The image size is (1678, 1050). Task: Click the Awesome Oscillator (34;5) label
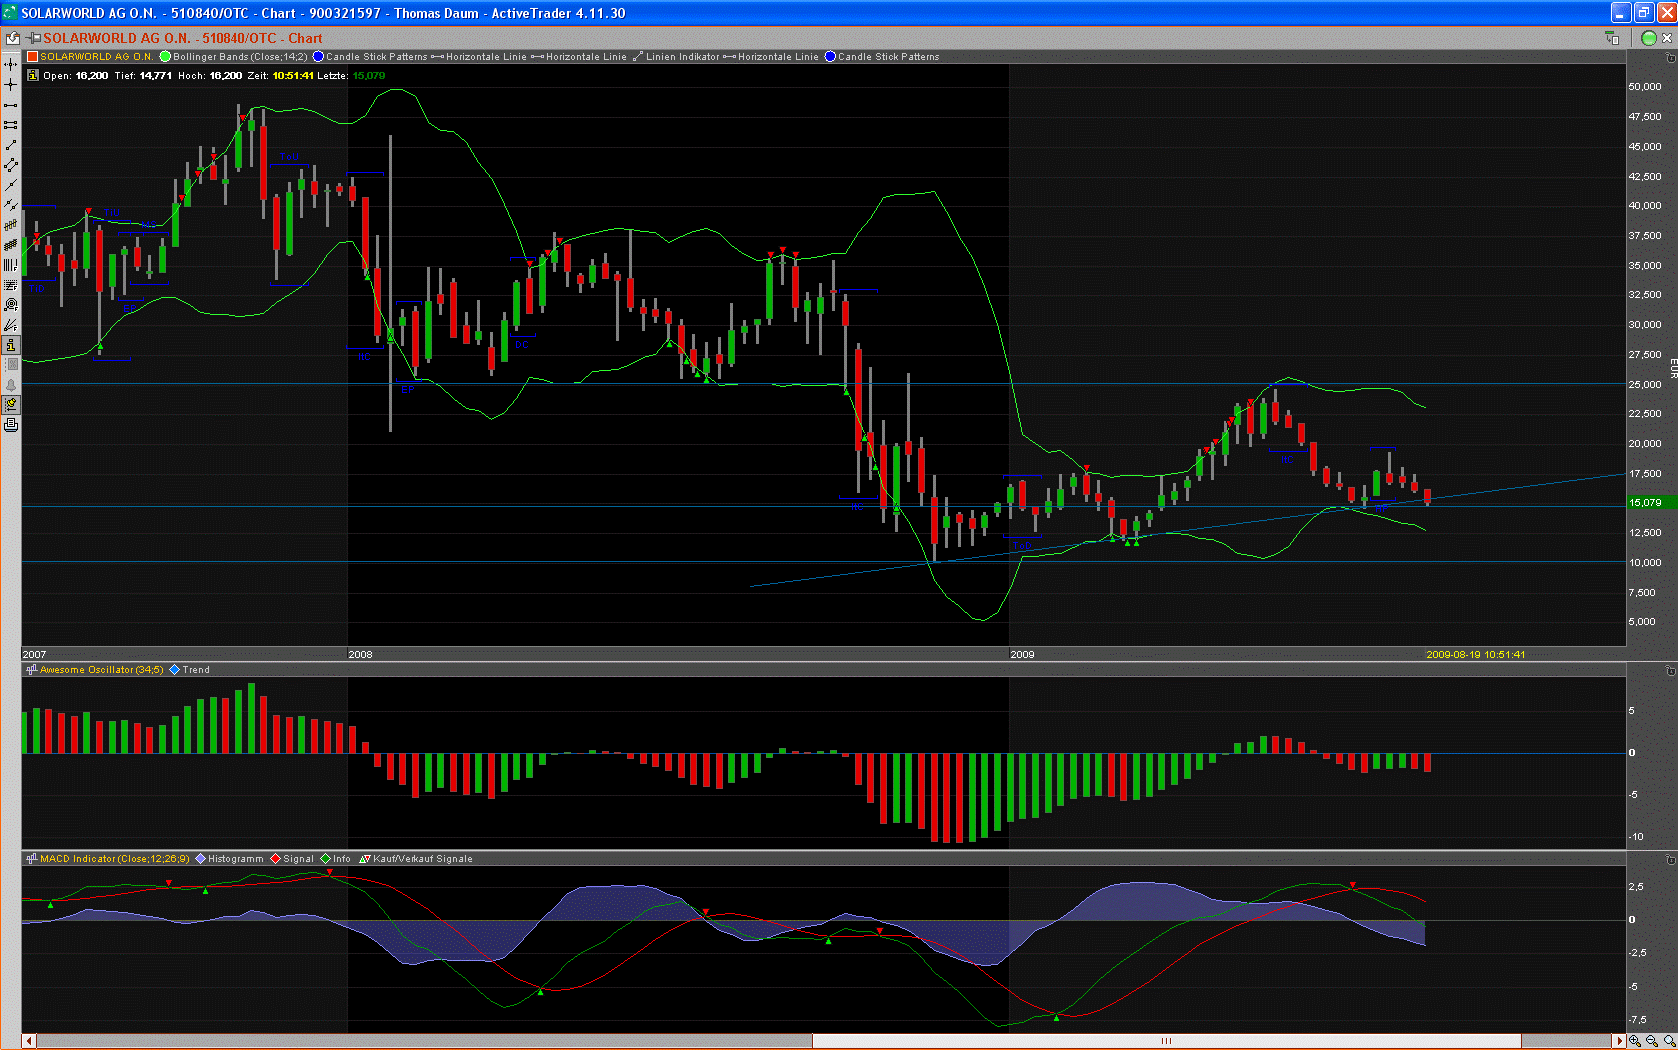(x=100, y=670)
